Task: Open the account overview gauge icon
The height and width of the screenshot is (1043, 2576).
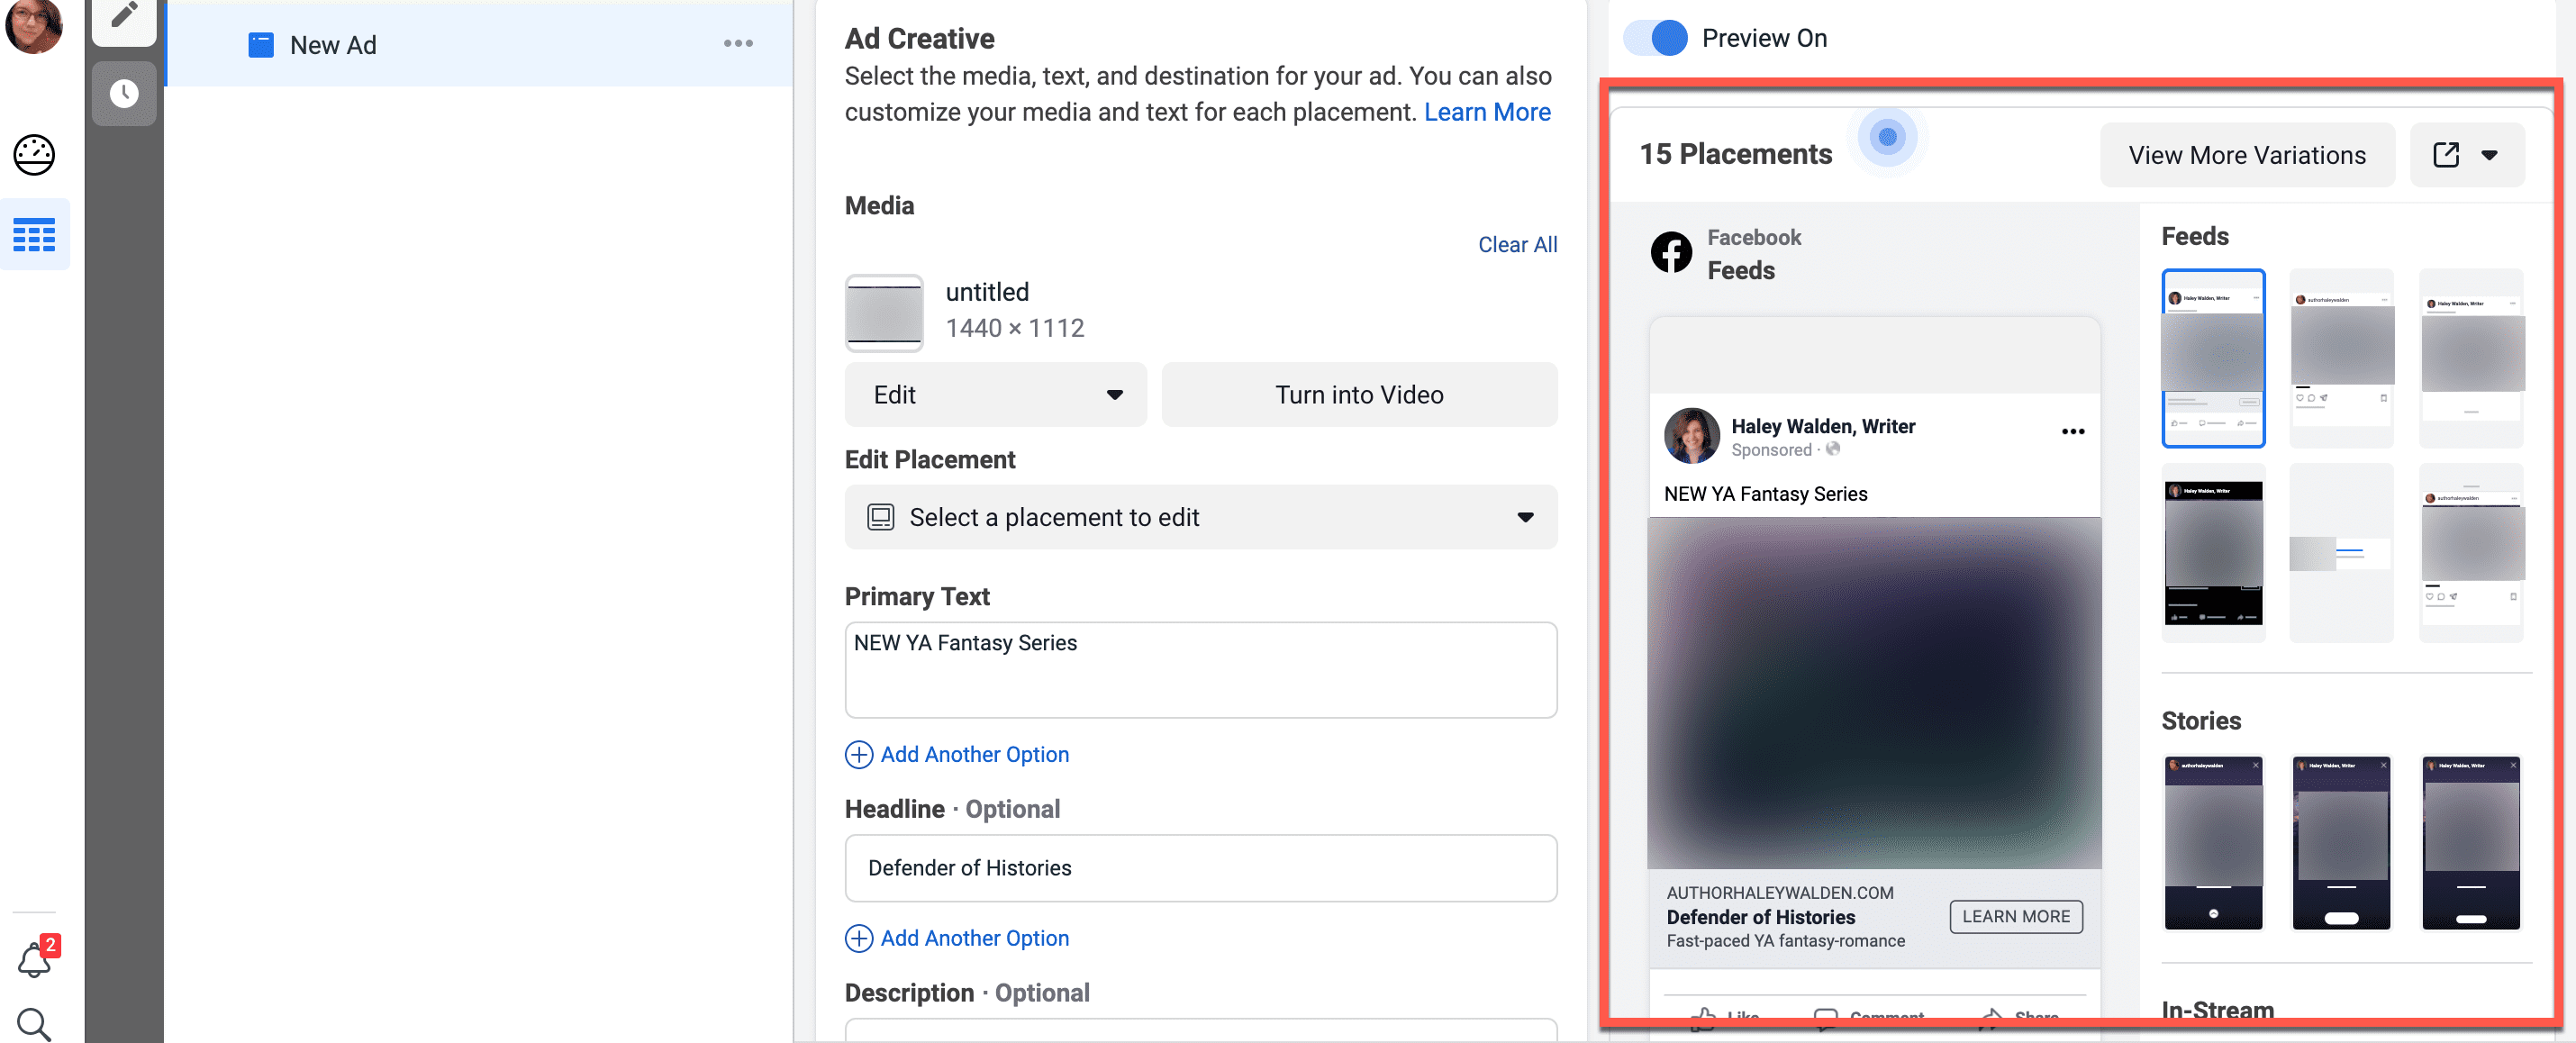Action: [x=34, y=155]
